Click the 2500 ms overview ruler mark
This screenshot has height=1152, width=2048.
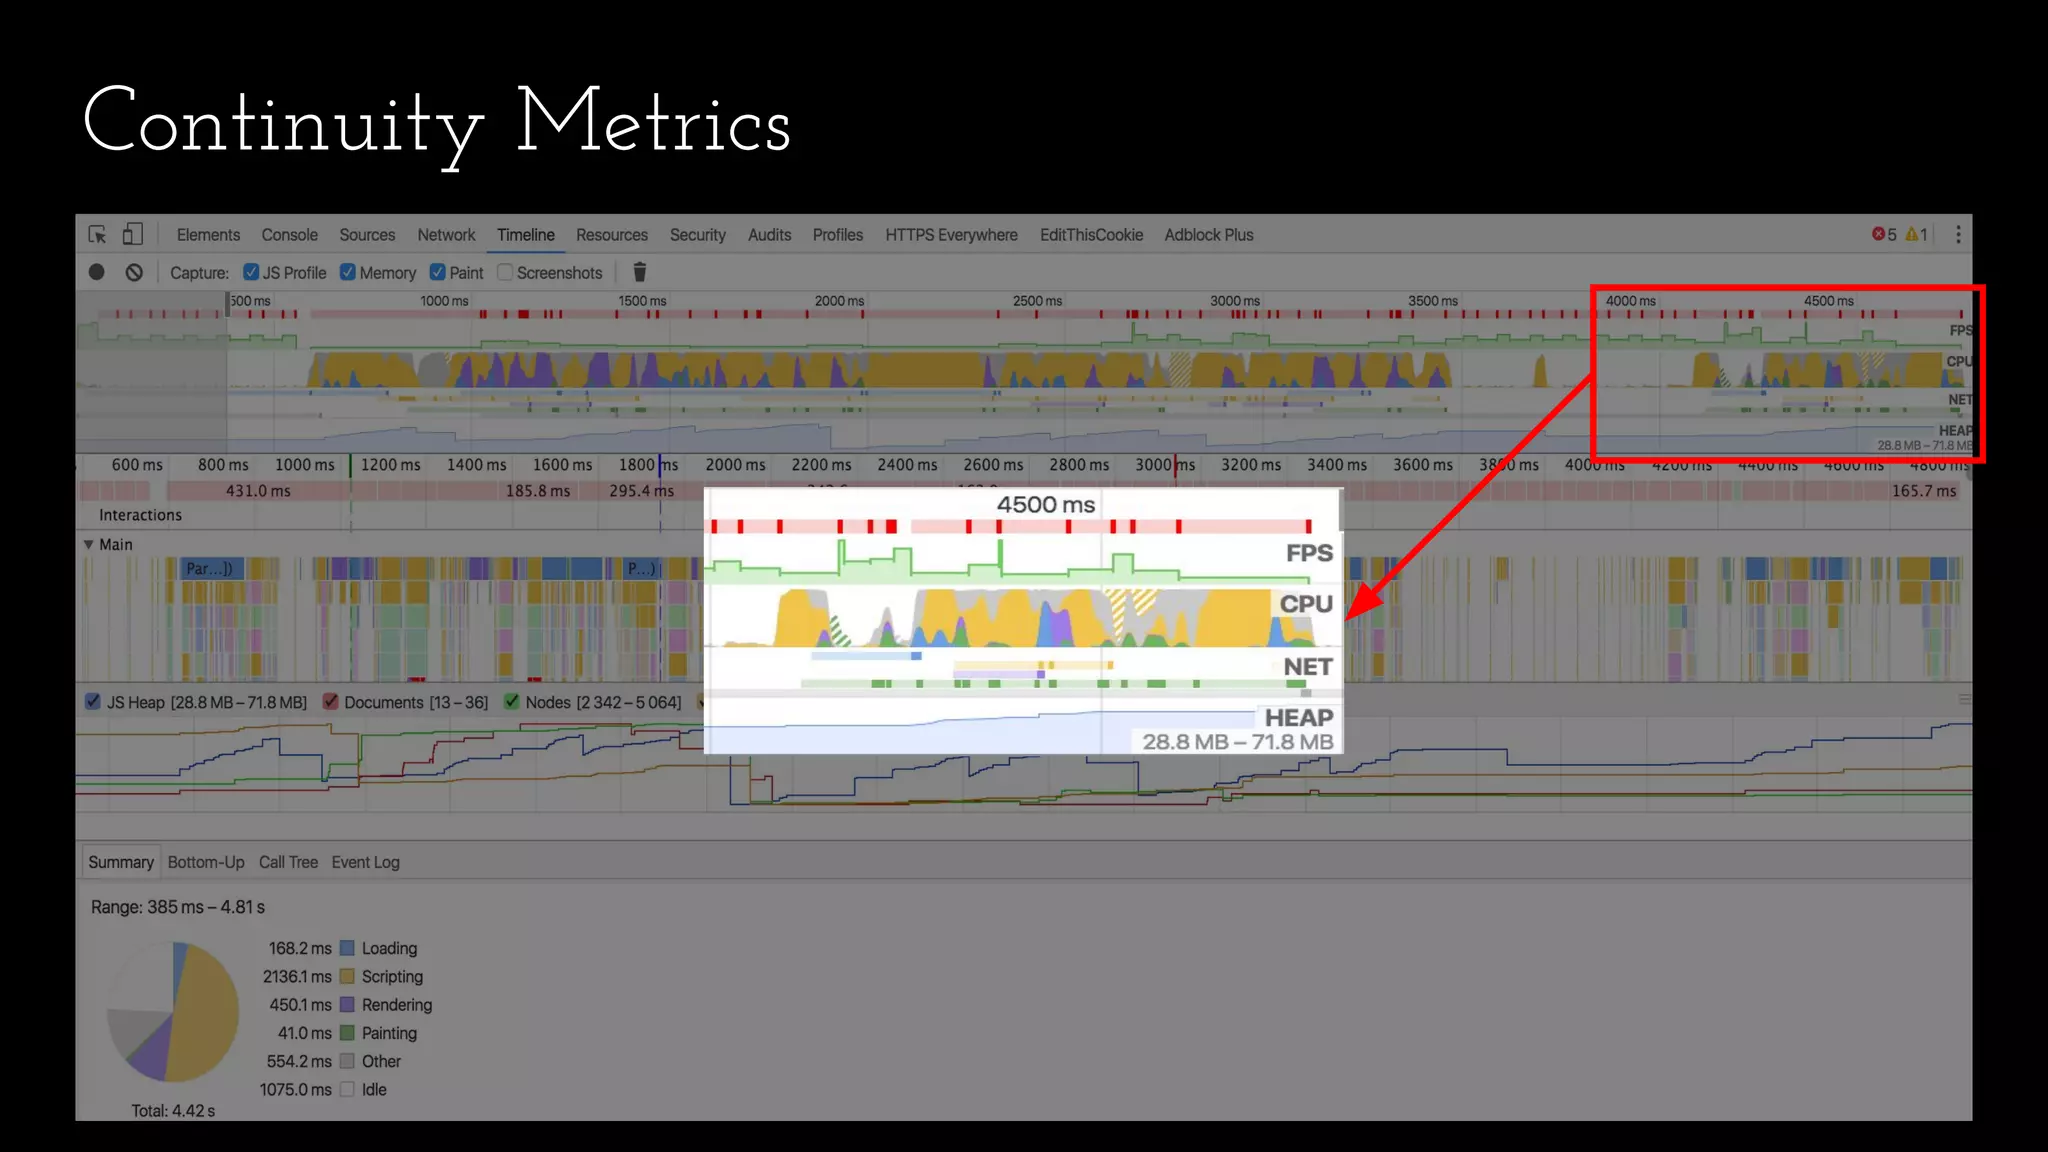tap(1037, 301)
